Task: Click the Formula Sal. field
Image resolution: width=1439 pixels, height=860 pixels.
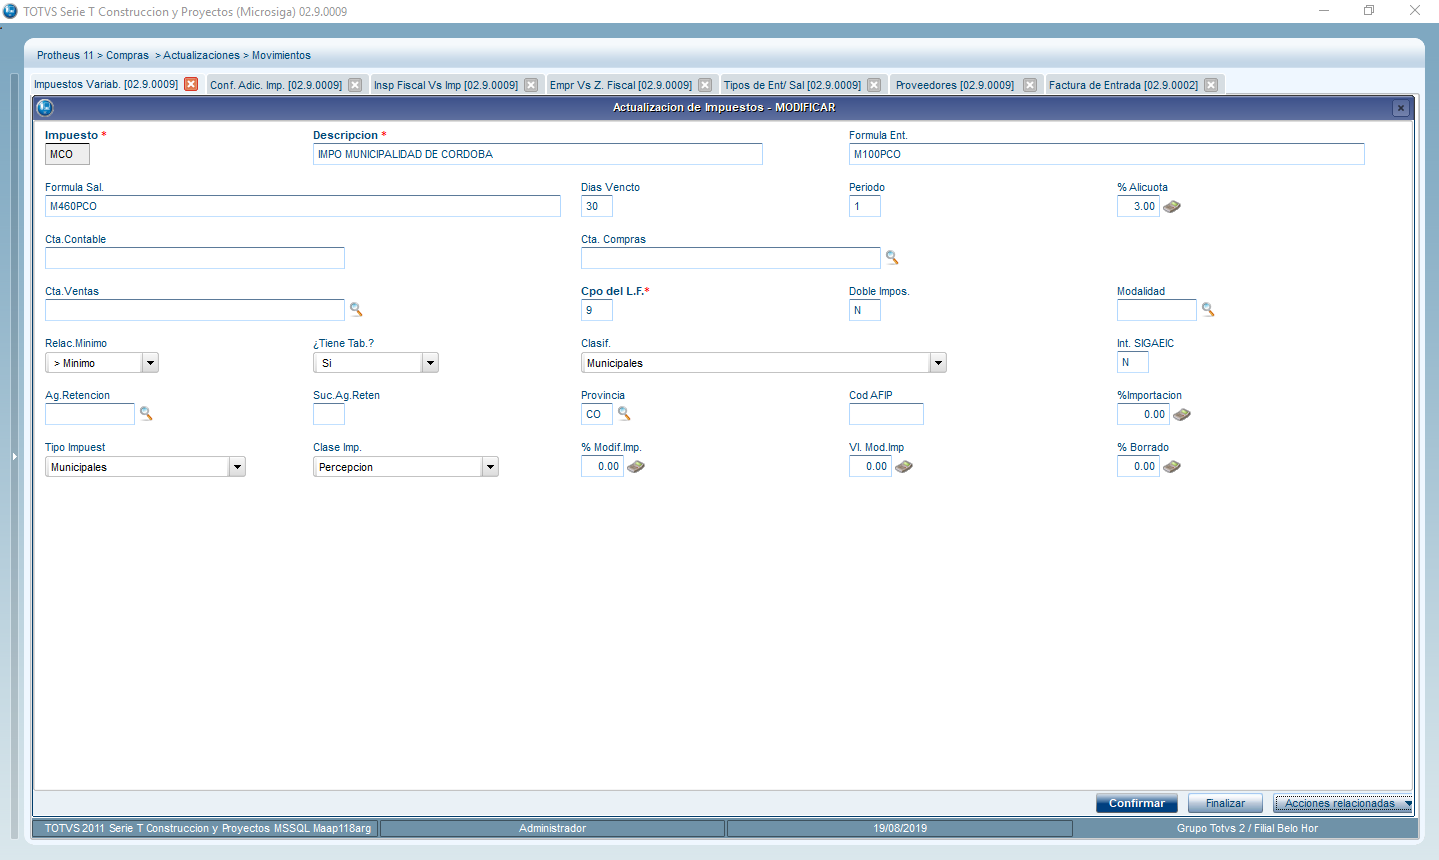Action: [x=303, y=206]
